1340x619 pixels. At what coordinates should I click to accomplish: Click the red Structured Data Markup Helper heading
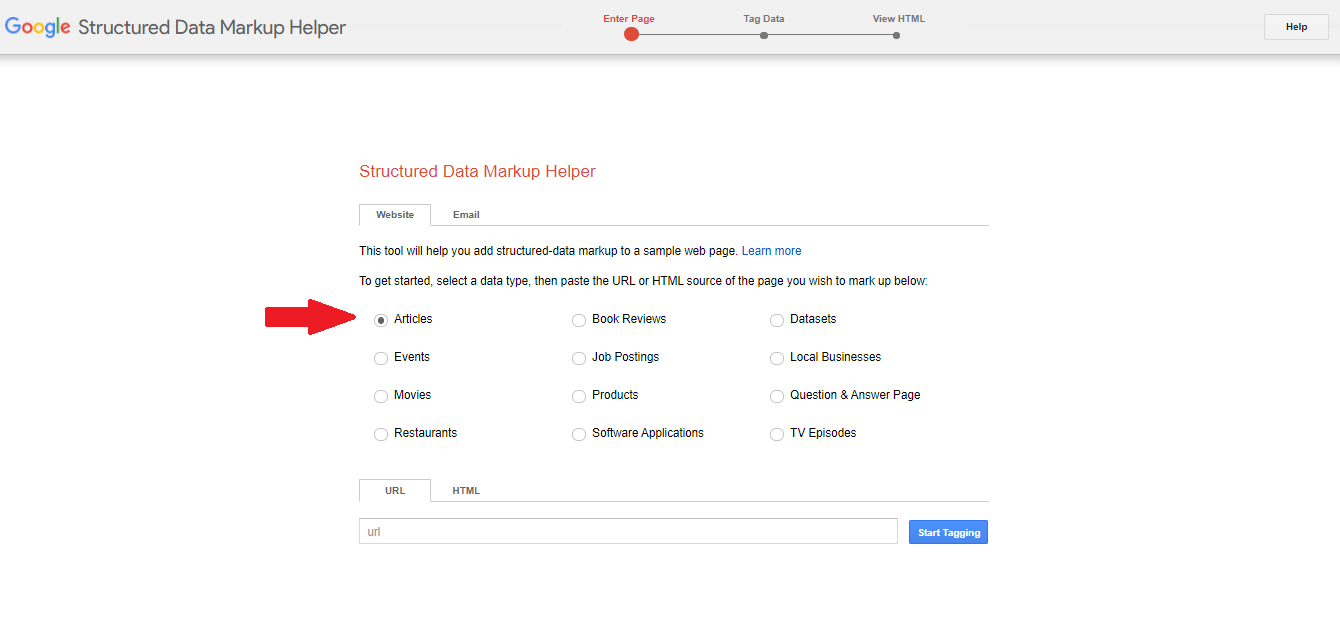pos(477,171)
